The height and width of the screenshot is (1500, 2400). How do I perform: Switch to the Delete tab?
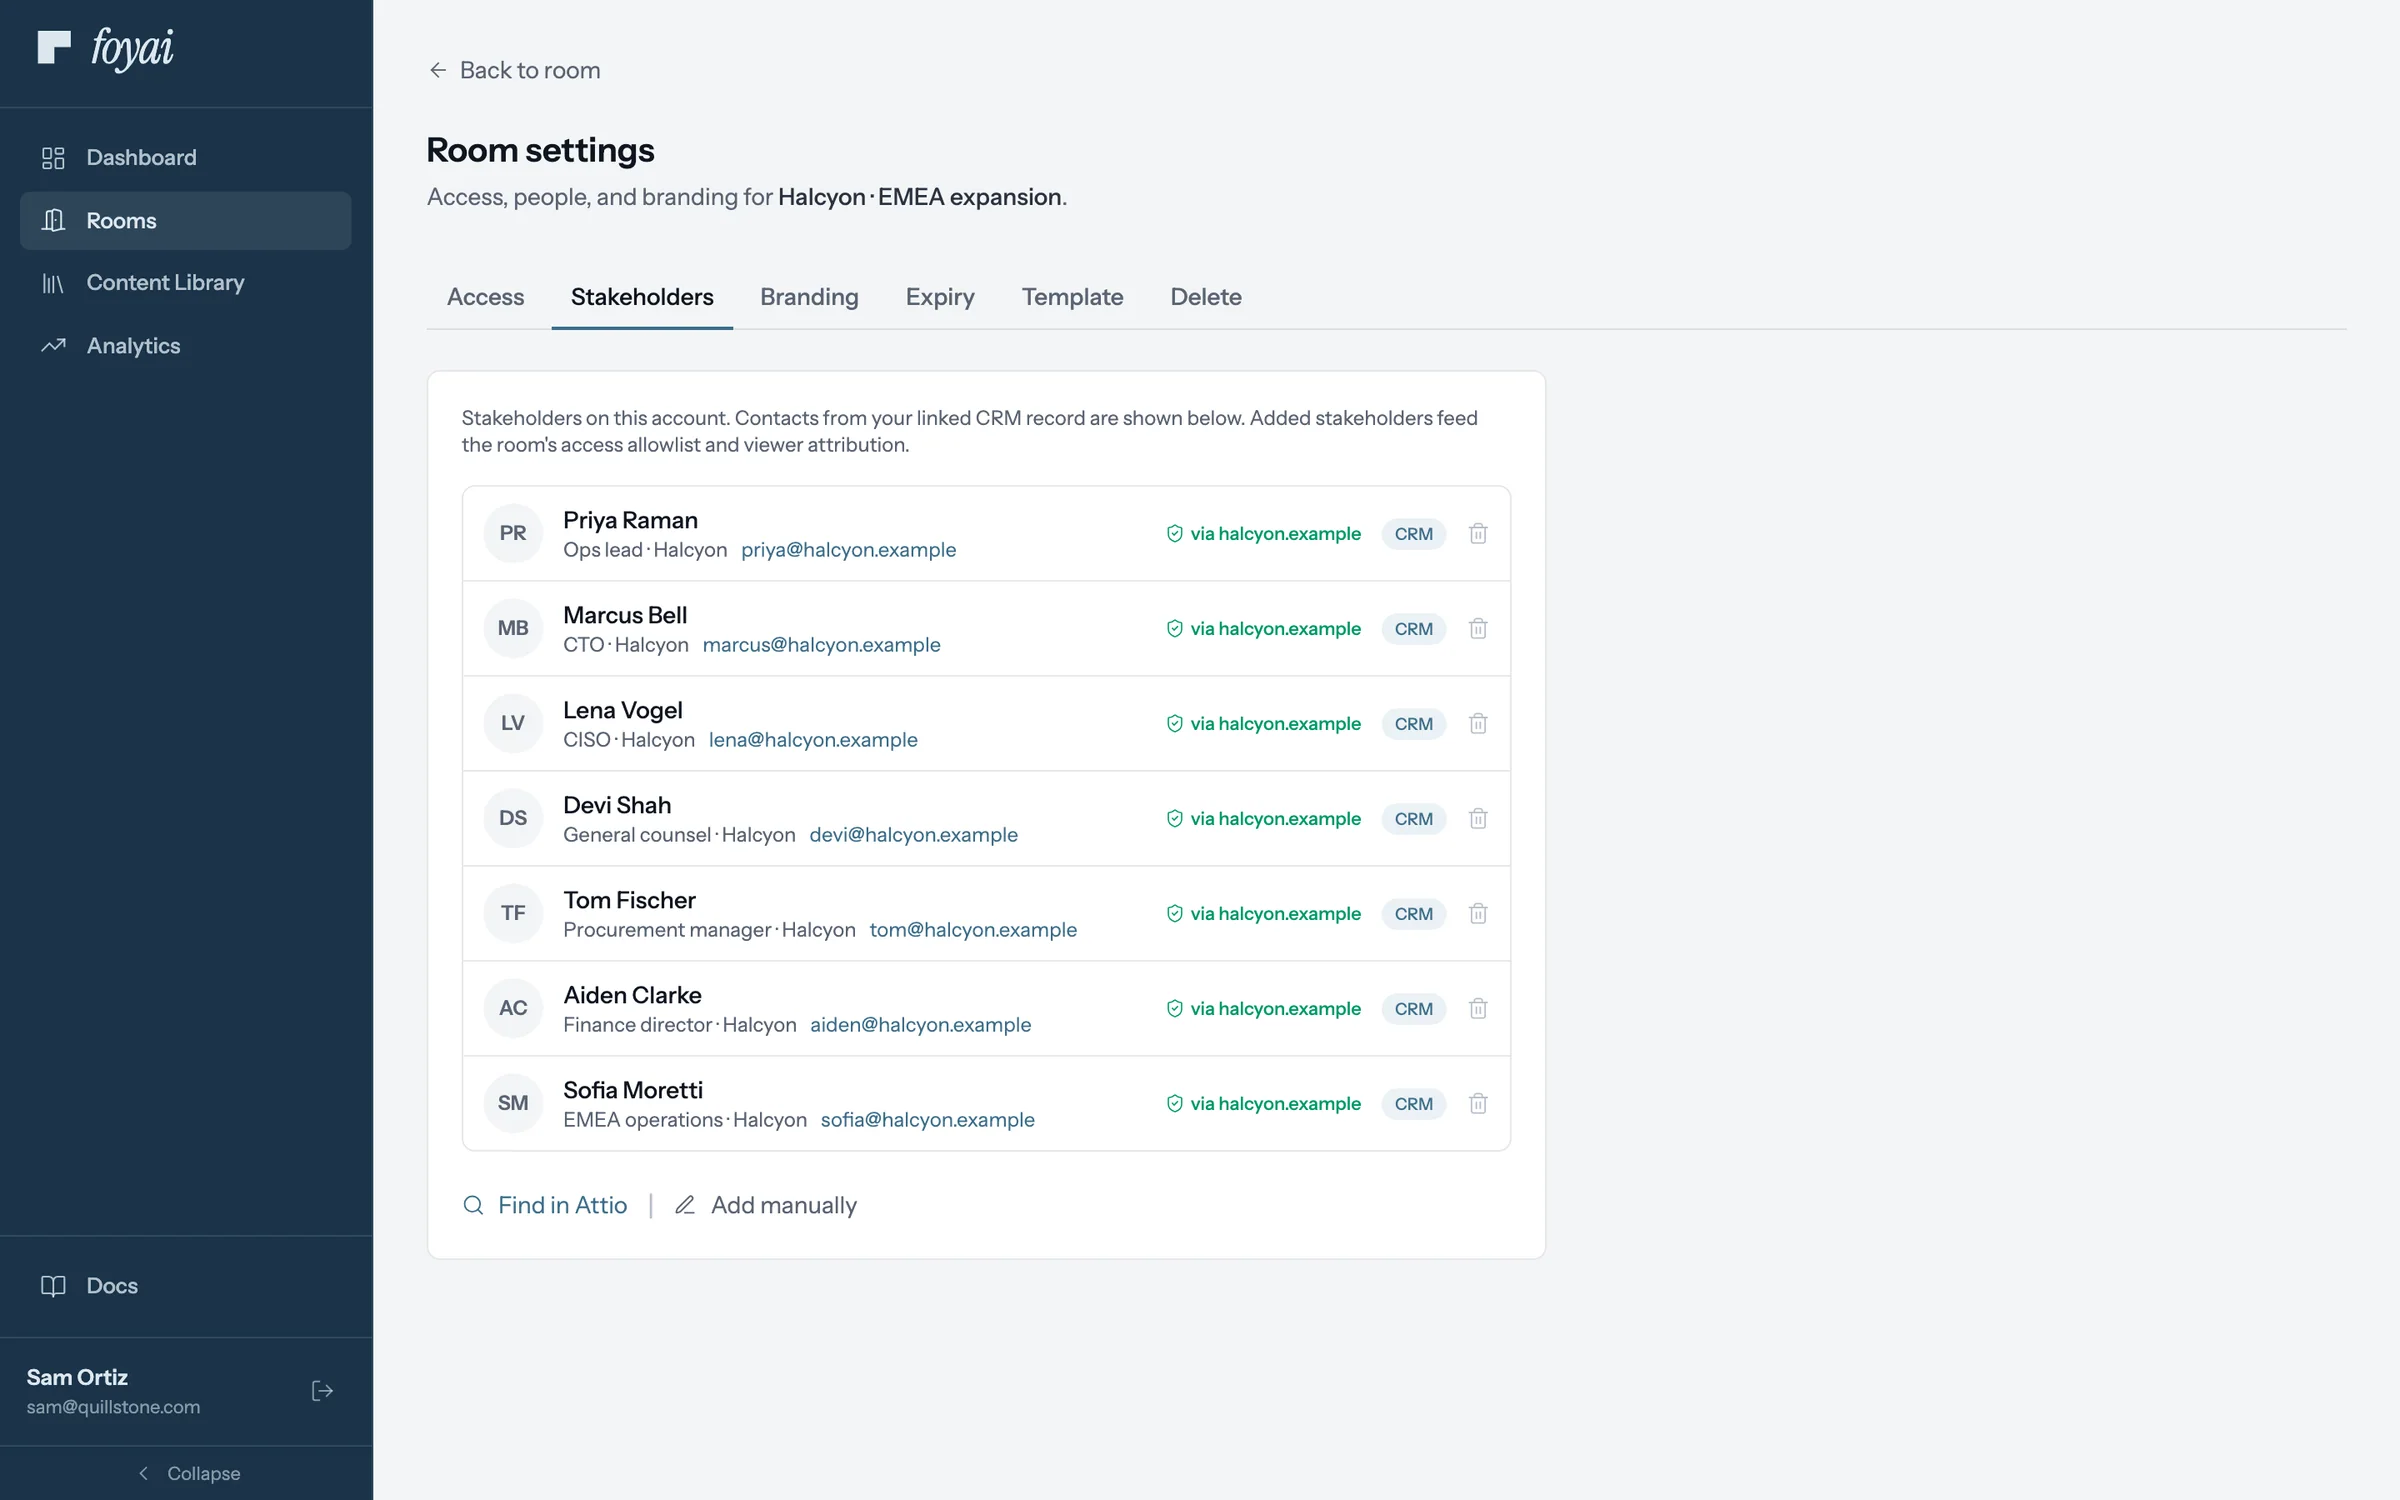pos(1206,297)
